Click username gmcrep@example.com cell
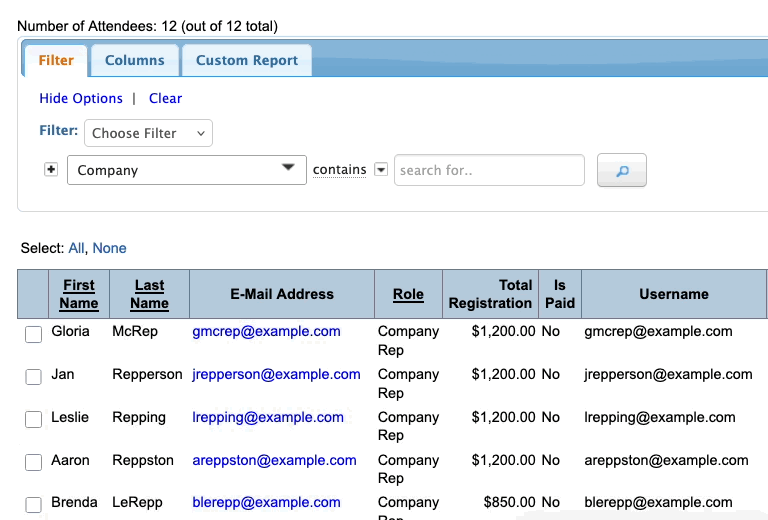 click(x=658, y=331)
